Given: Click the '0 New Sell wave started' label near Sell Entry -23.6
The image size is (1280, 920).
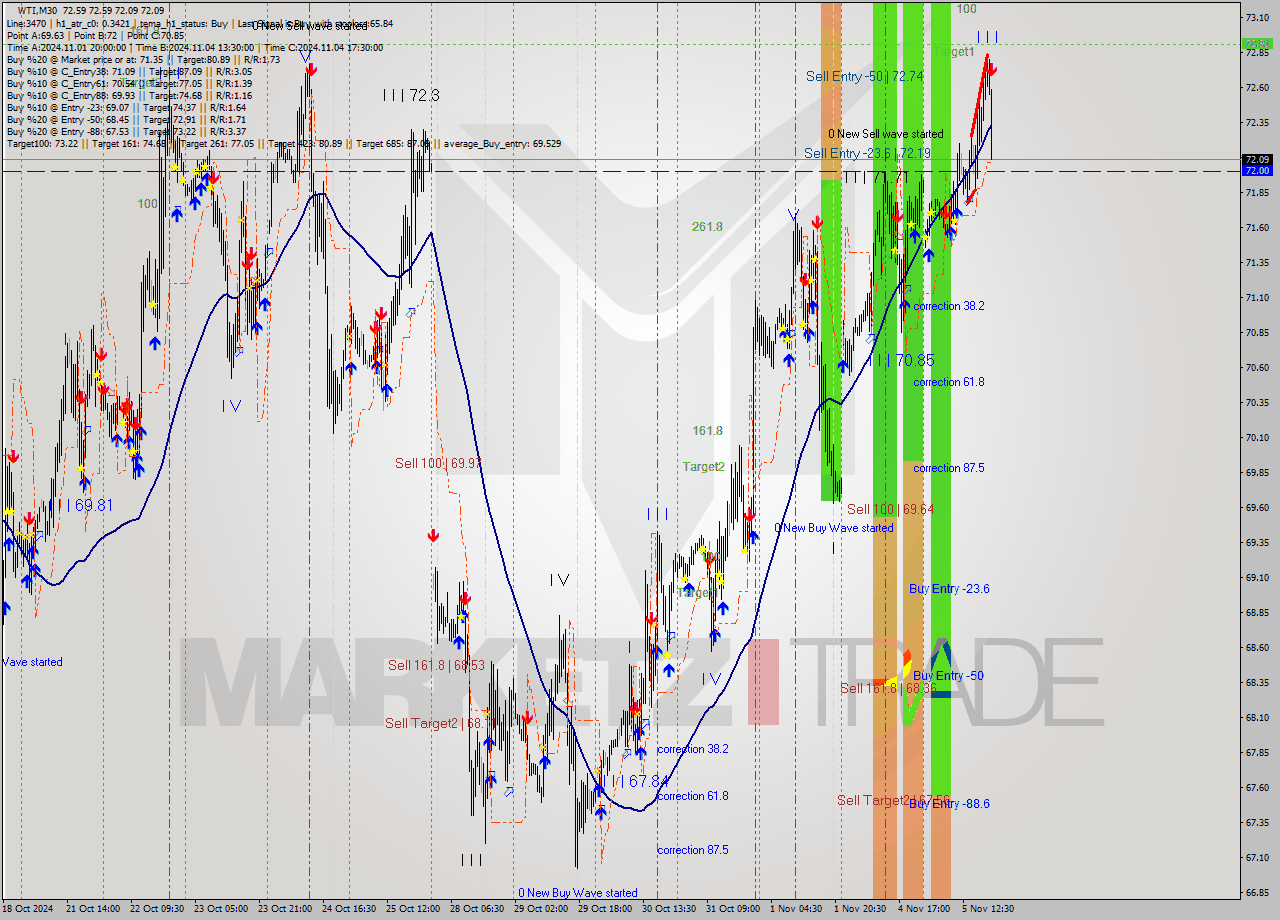Looking at the screenshot, I should coord(885,134).
